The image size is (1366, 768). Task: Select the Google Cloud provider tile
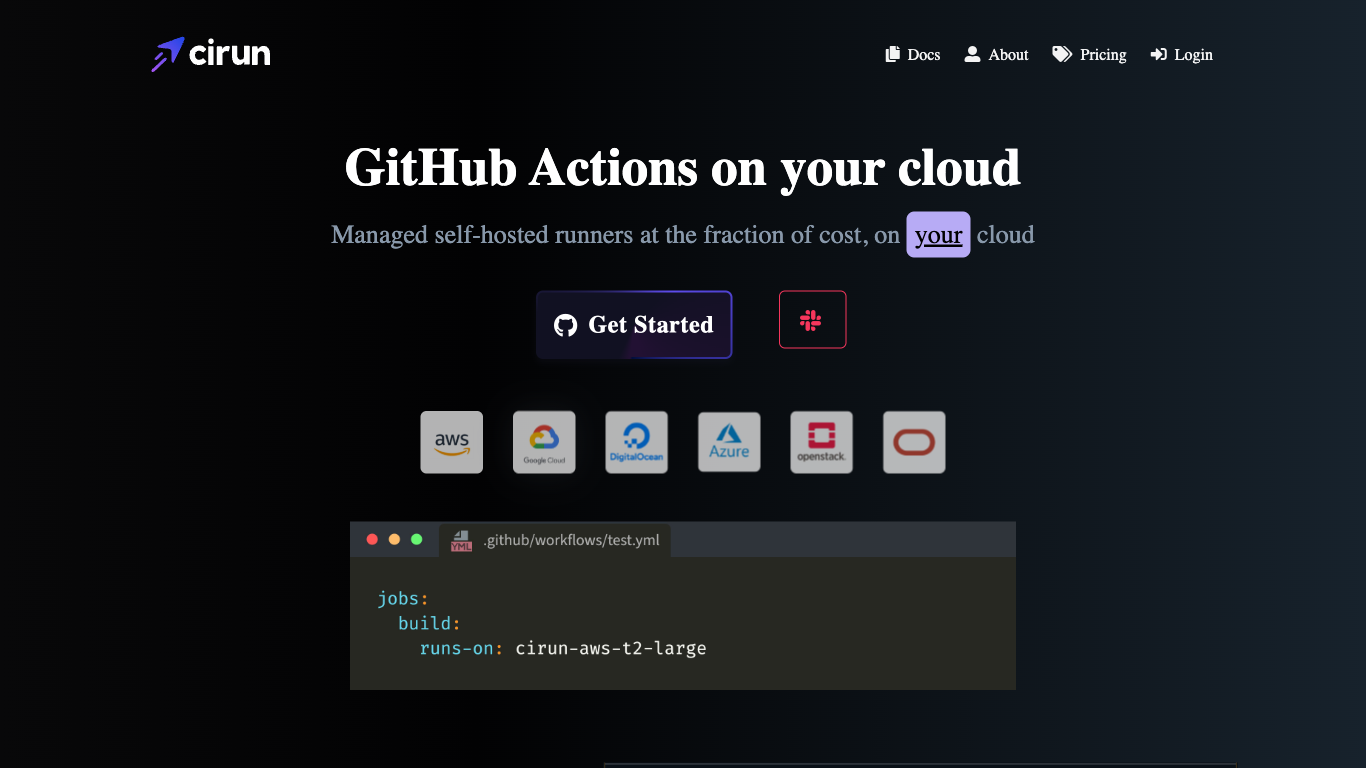544,442
